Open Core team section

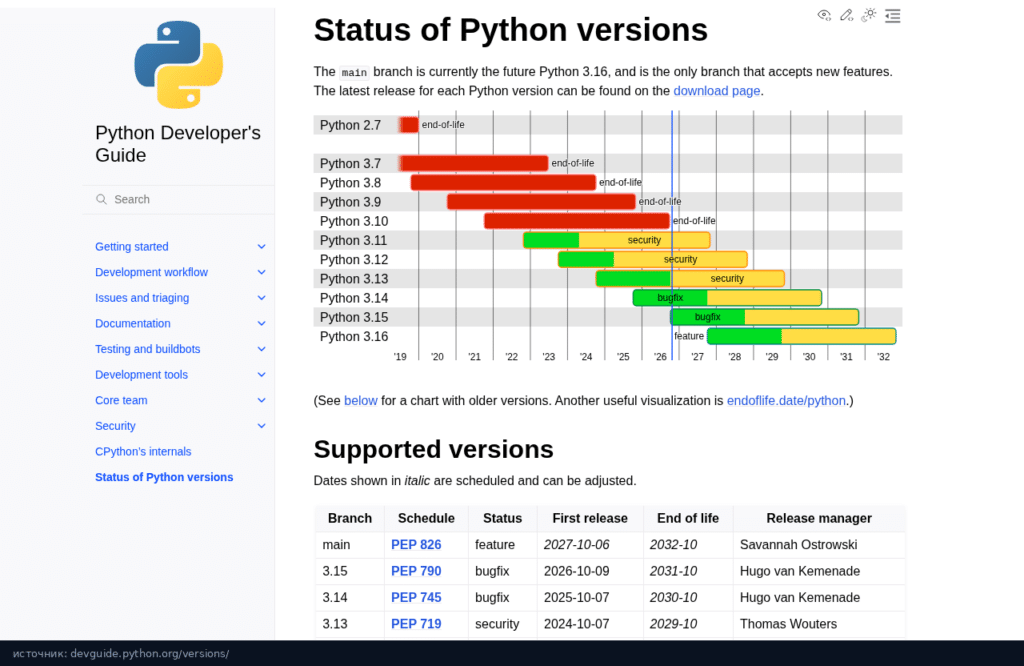click(121, 400)
